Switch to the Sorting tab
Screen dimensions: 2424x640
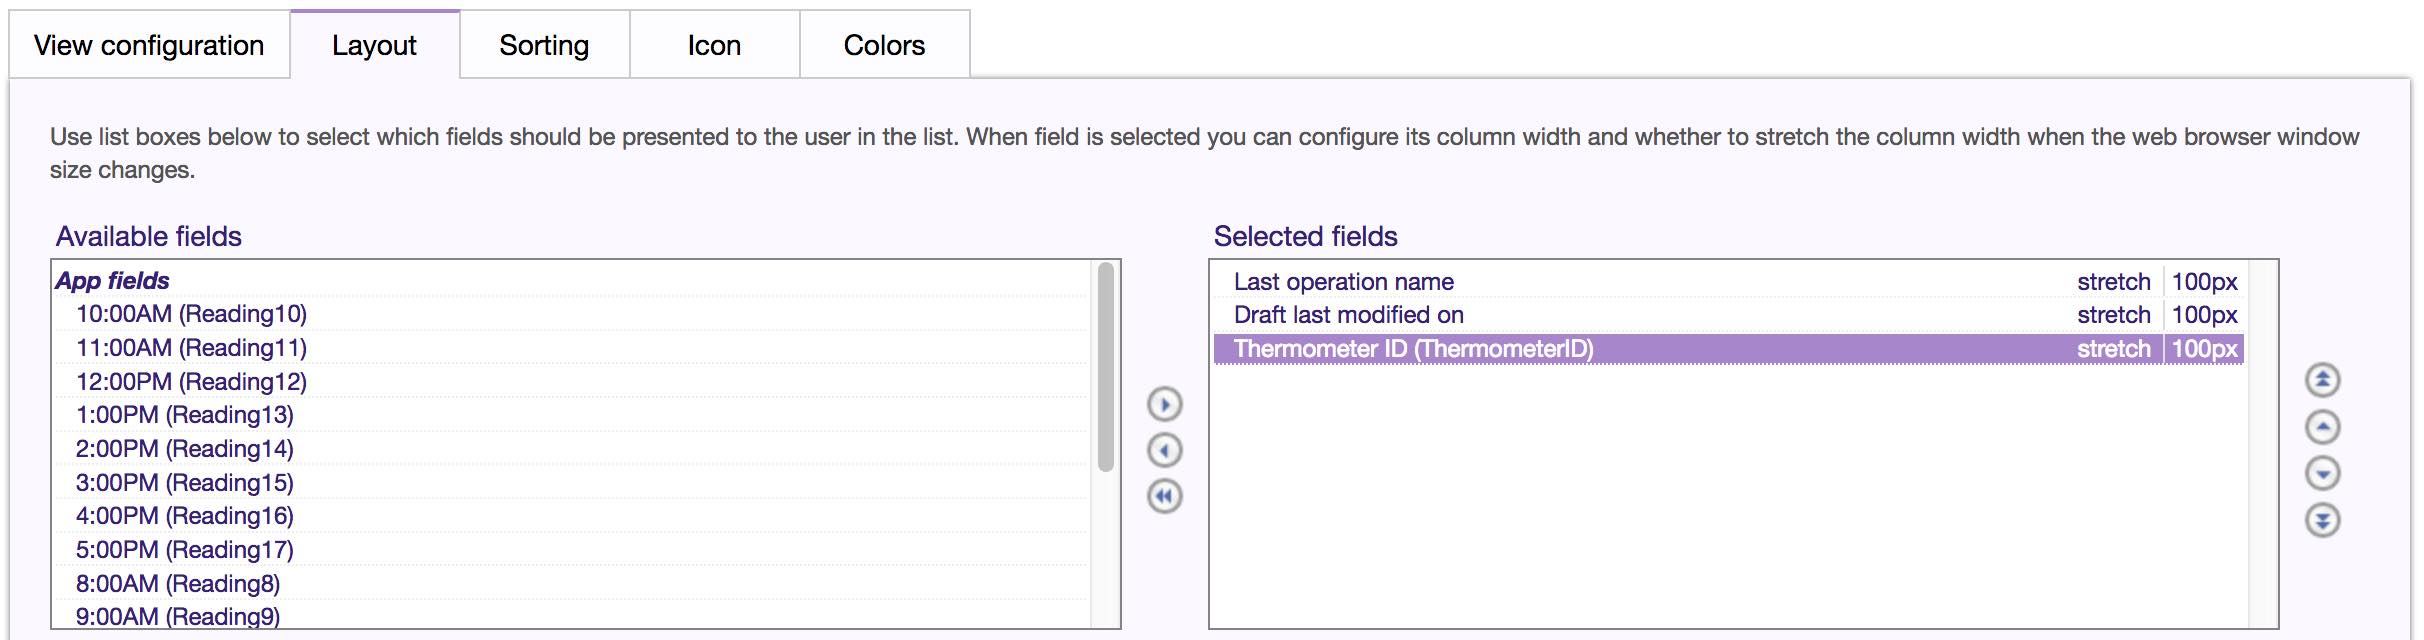click(x=544, y=45)
